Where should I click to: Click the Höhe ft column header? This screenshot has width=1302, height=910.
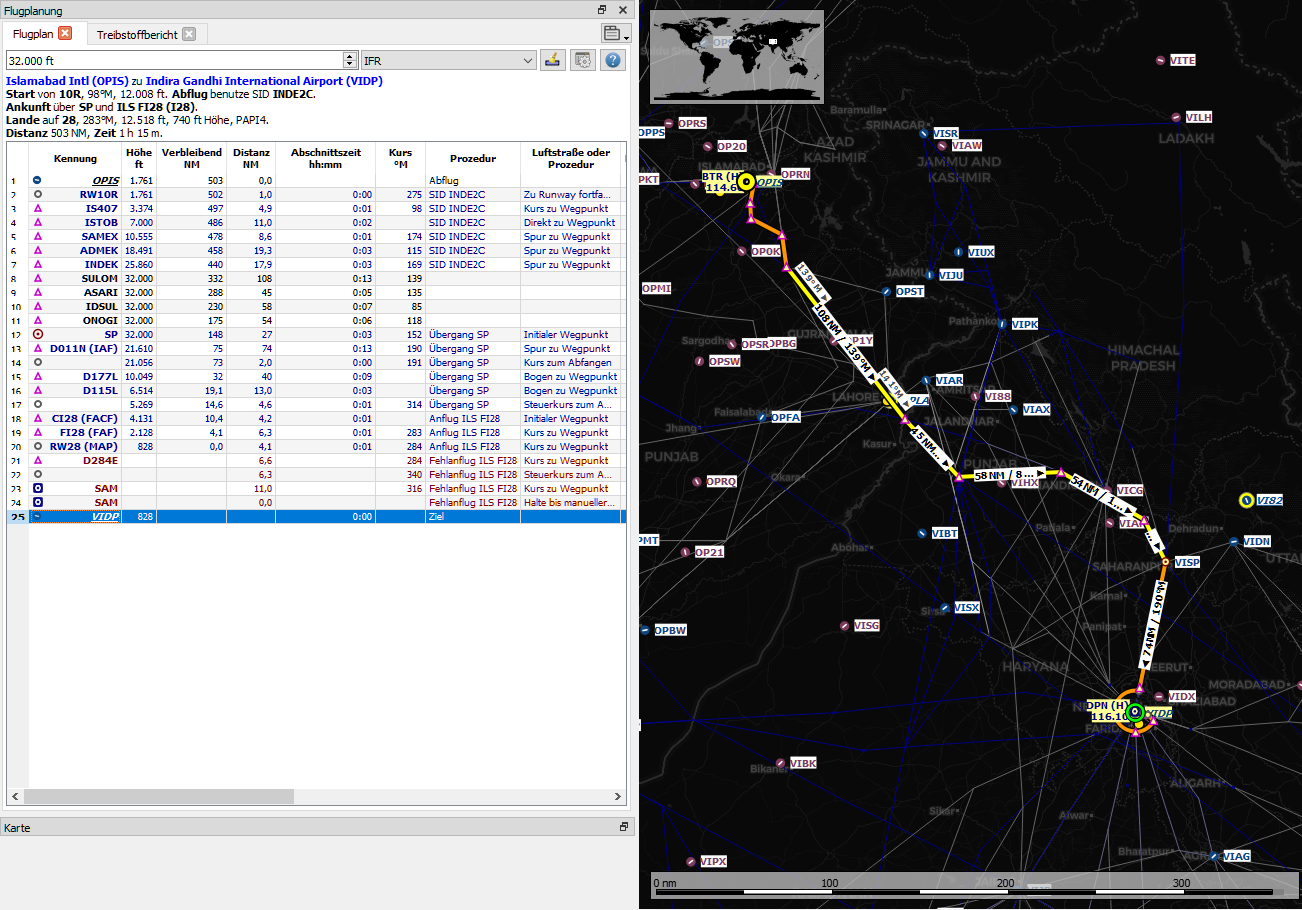pos(139,158)
